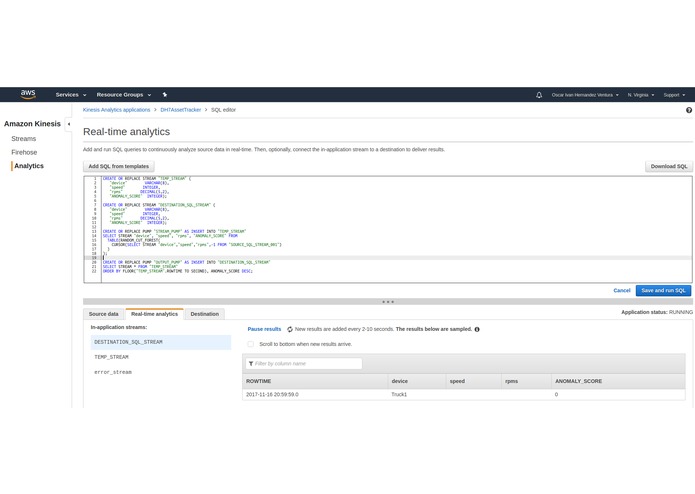The image size is (695, 494).
Task: Click the ROWTIME column header
Action: (315, 381)
